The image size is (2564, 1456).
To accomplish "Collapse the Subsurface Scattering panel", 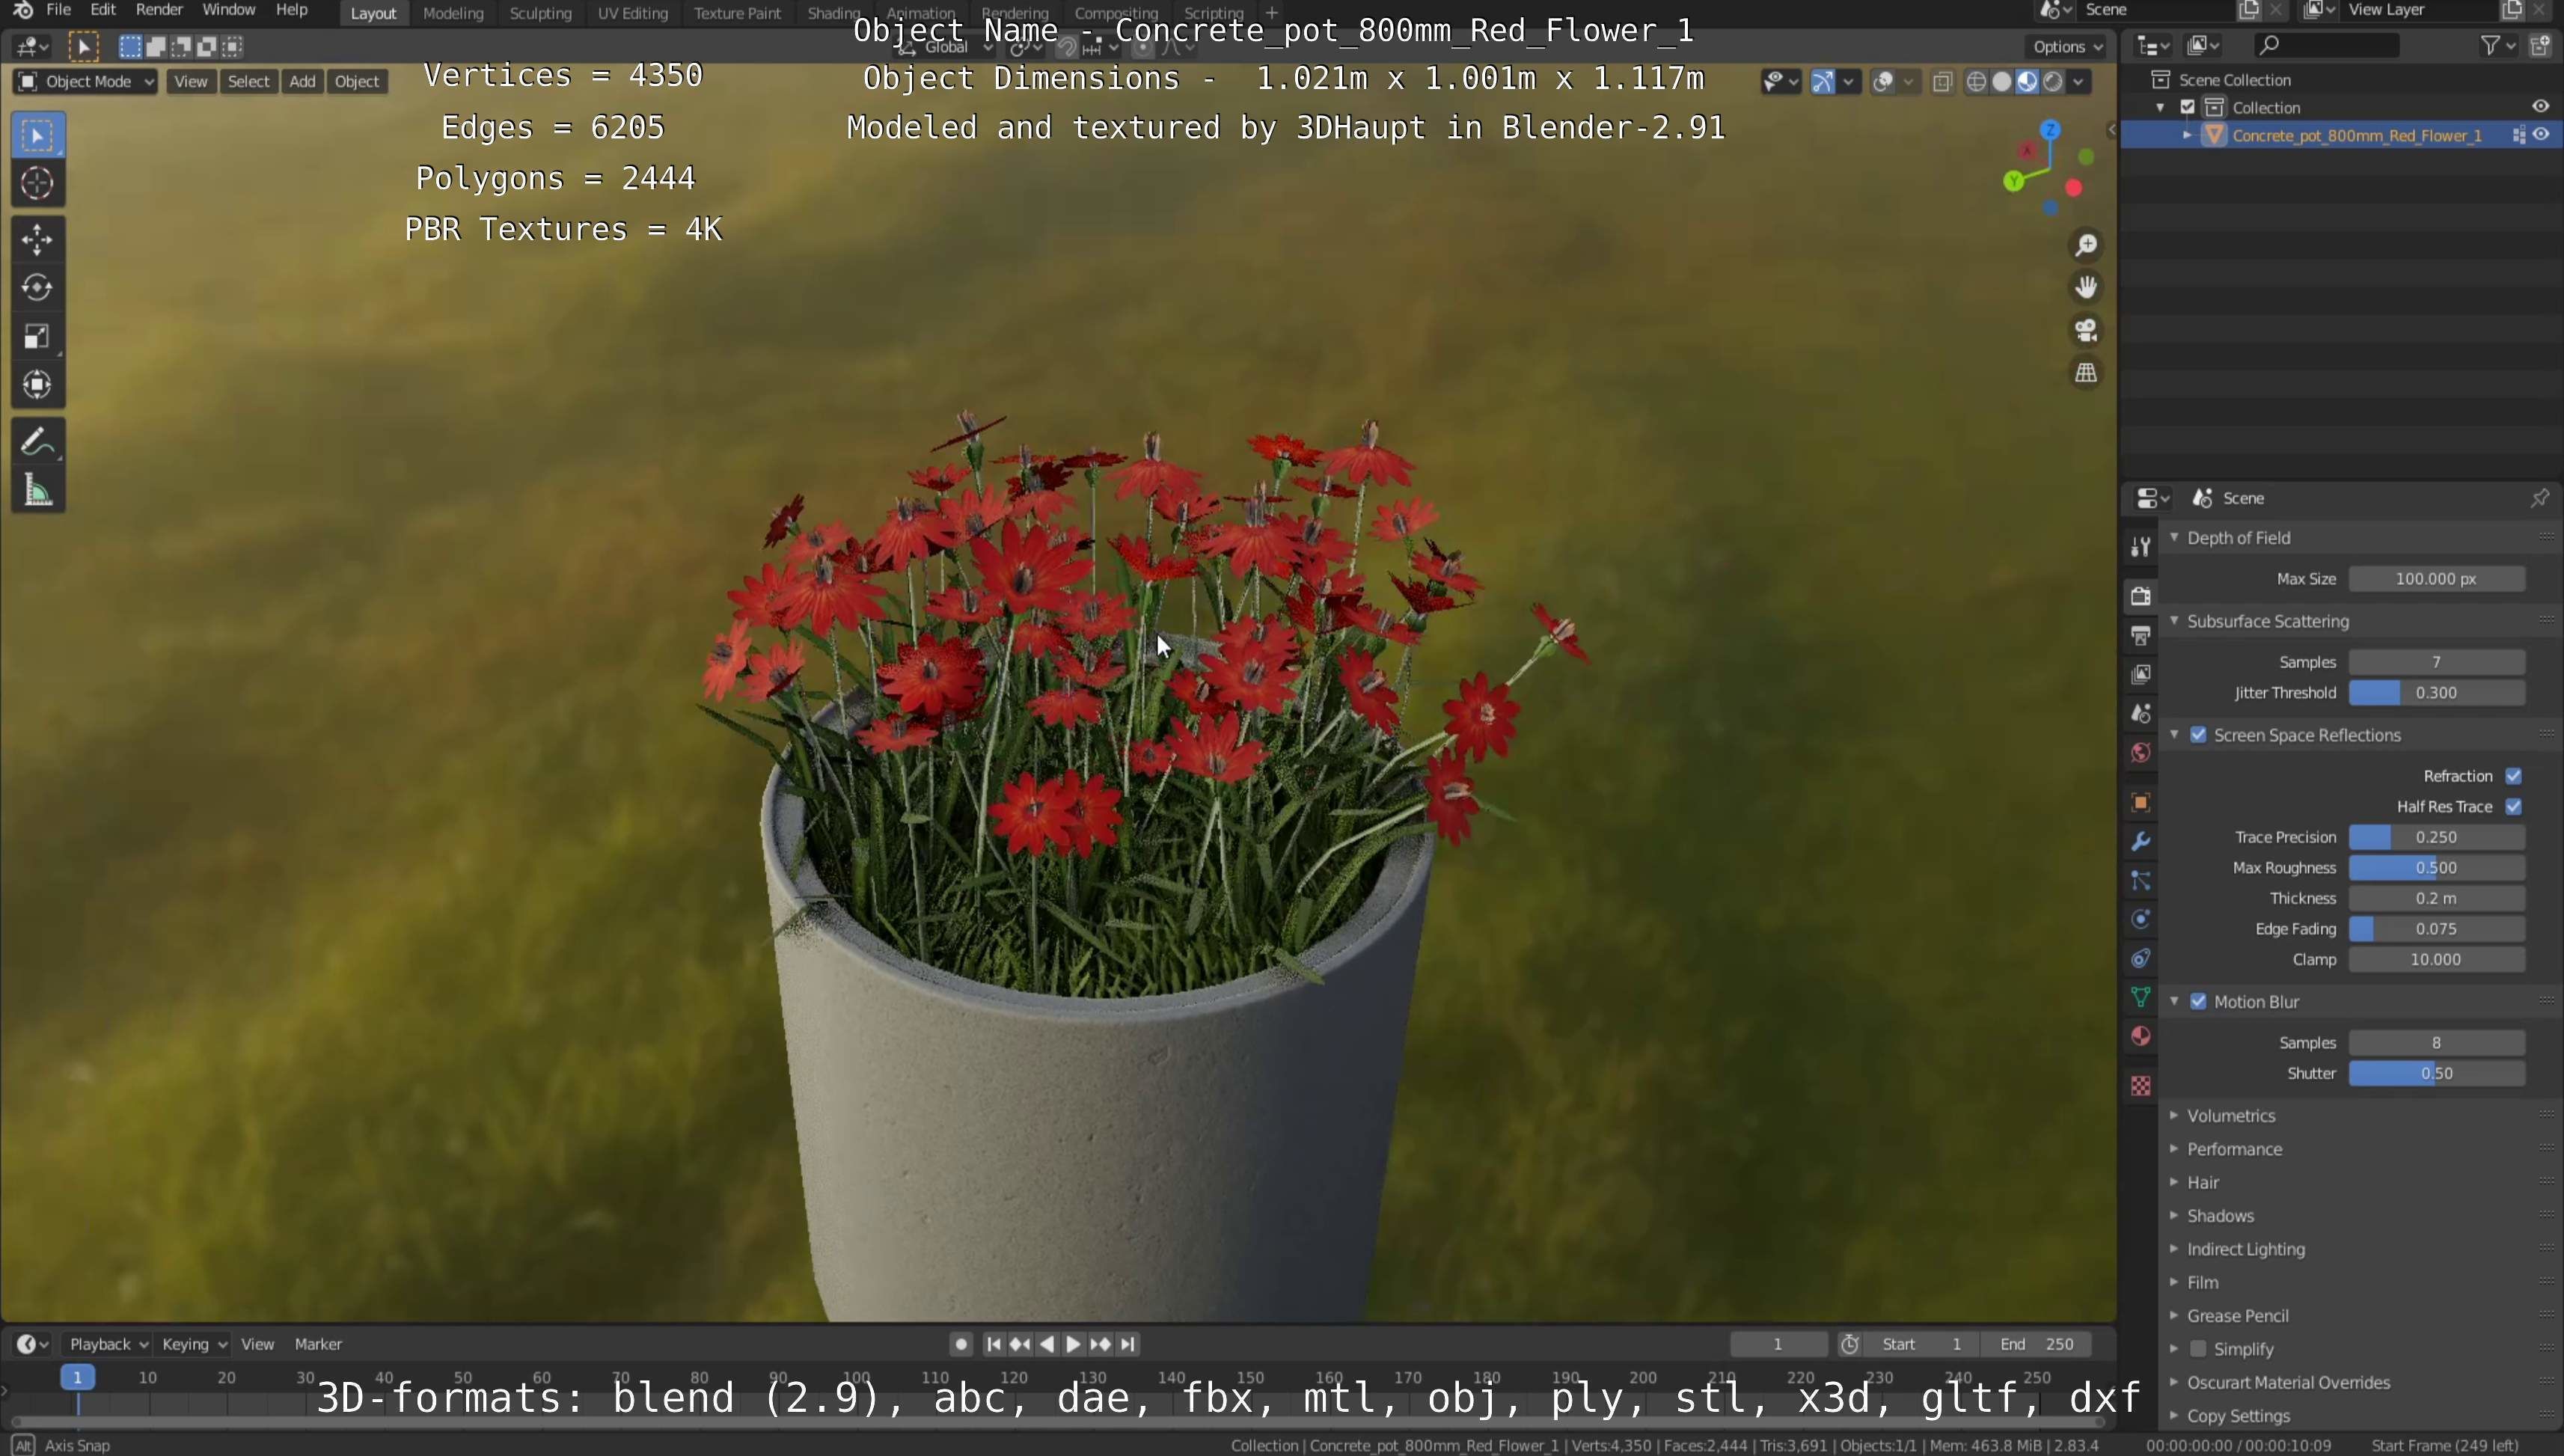I will [x=2174, y=621].
